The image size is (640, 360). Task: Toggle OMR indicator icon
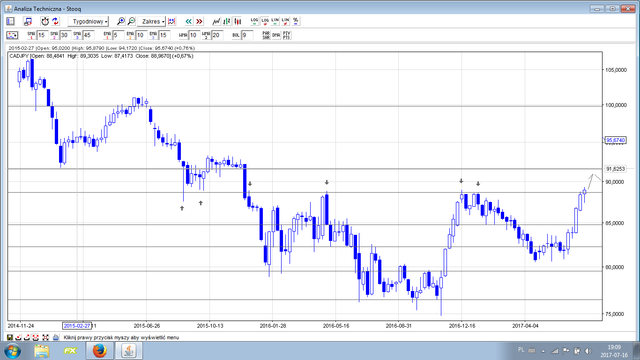(x=276, y=36)
